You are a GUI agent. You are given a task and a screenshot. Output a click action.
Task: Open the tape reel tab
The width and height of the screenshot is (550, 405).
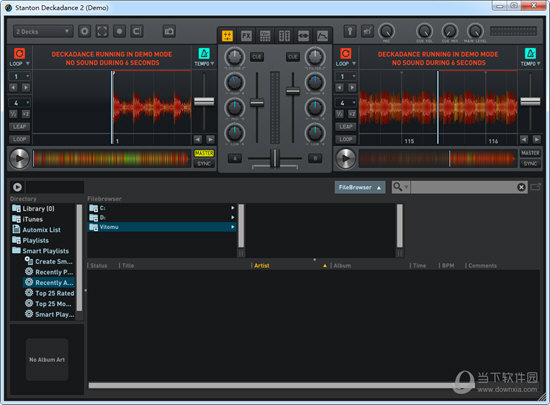[303, 36]
